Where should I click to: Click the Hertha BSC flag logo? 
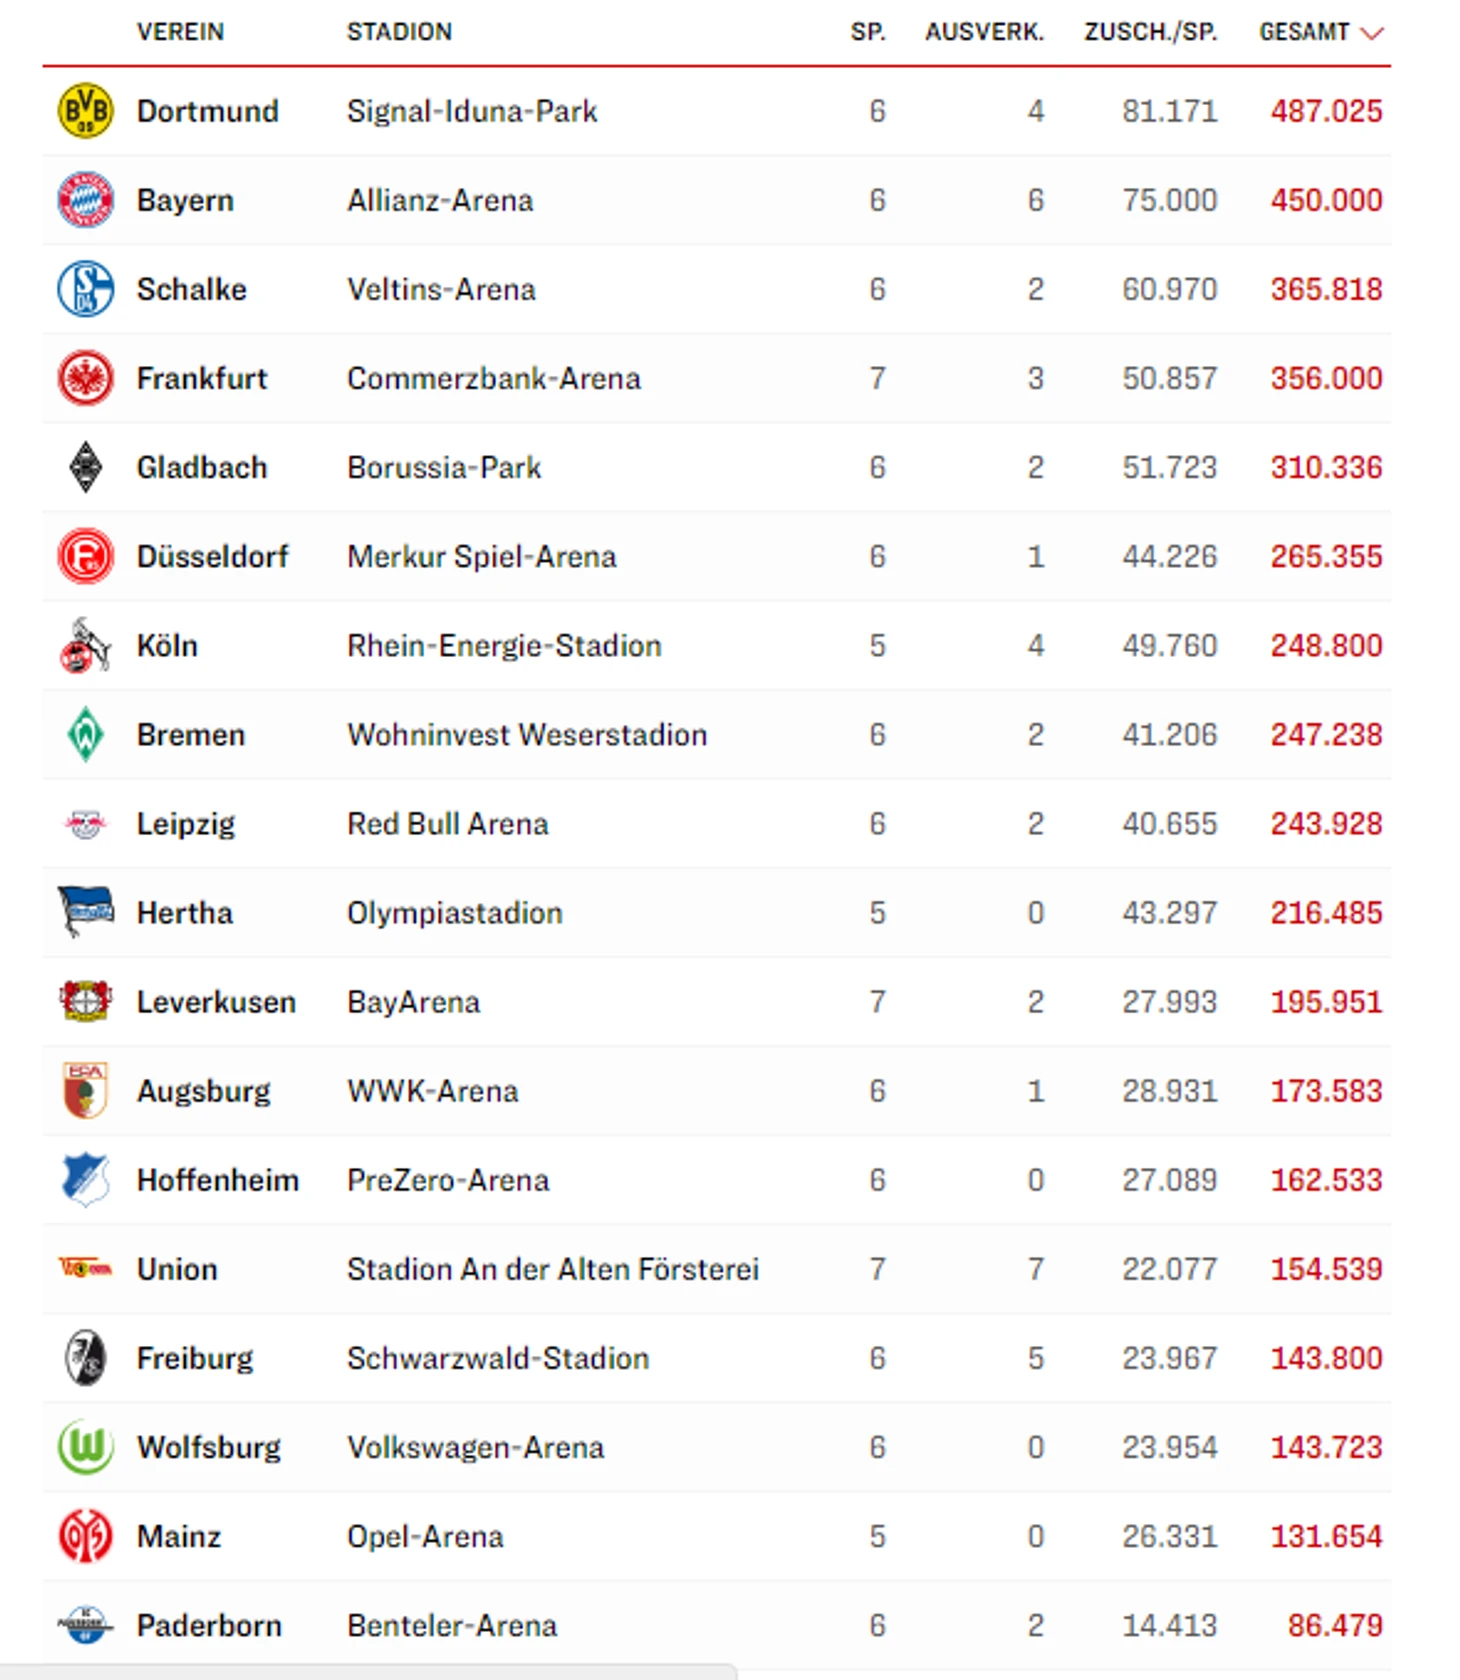tap(85, 912)
